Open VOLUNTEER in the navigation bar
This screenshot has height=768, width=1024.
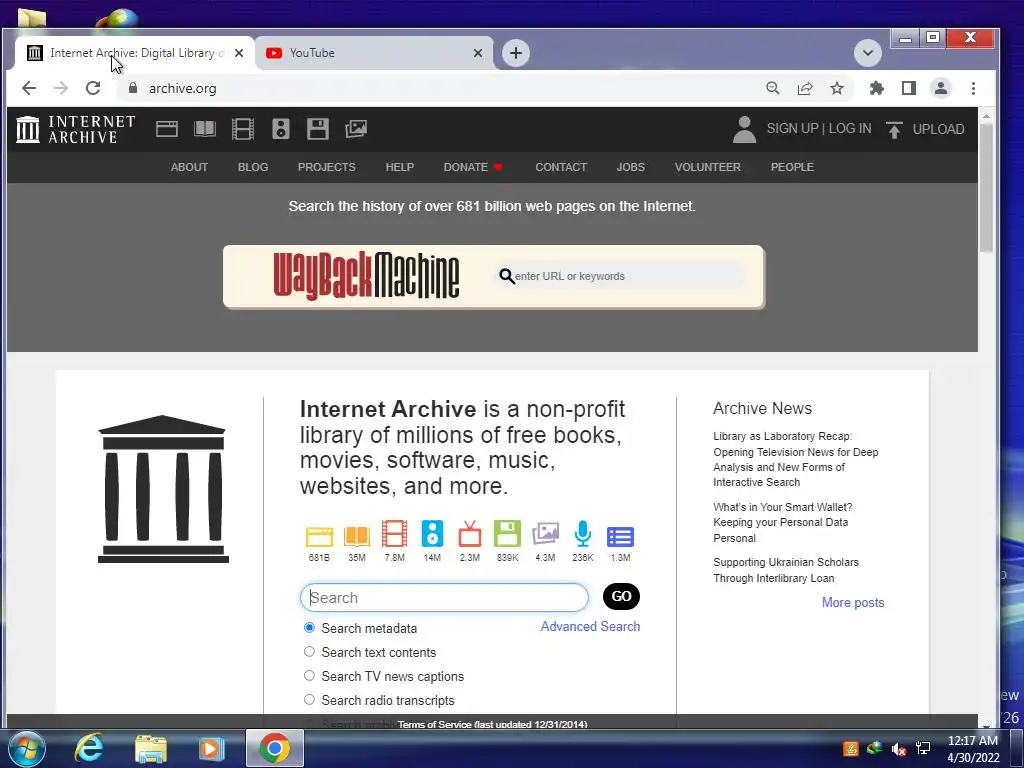(708, 167)
